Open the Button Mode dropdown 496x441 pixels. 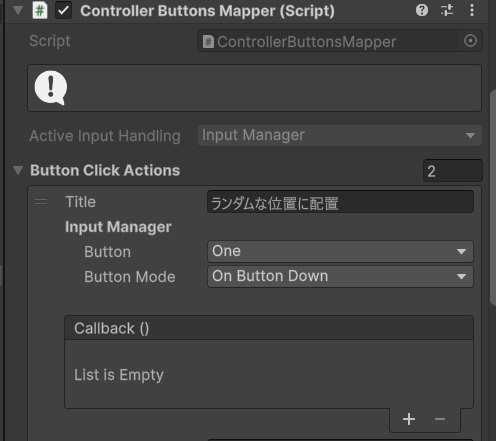(x=340, y=276)
